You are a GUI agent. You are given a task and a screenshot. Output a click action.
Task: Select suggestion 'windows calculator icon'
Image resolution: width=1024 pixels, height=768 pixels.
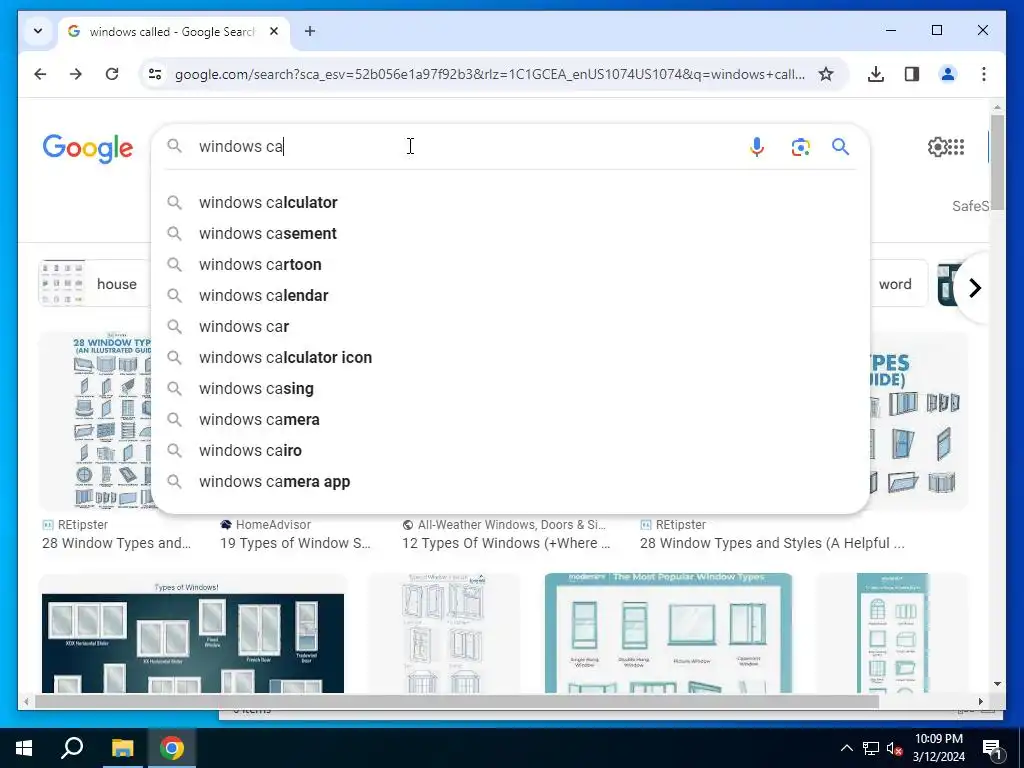pyautogui.click(x=510, y=357)
